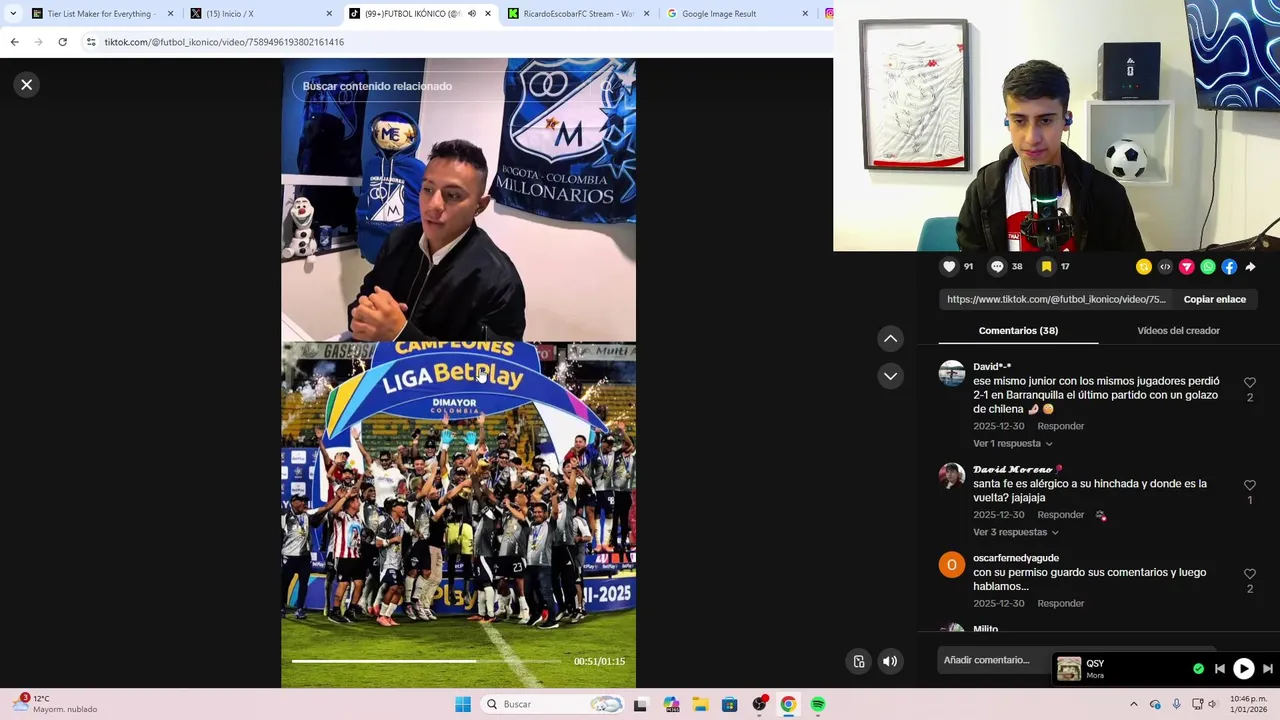
Task: Open the embed code icon
Action: click(1165, 267)
